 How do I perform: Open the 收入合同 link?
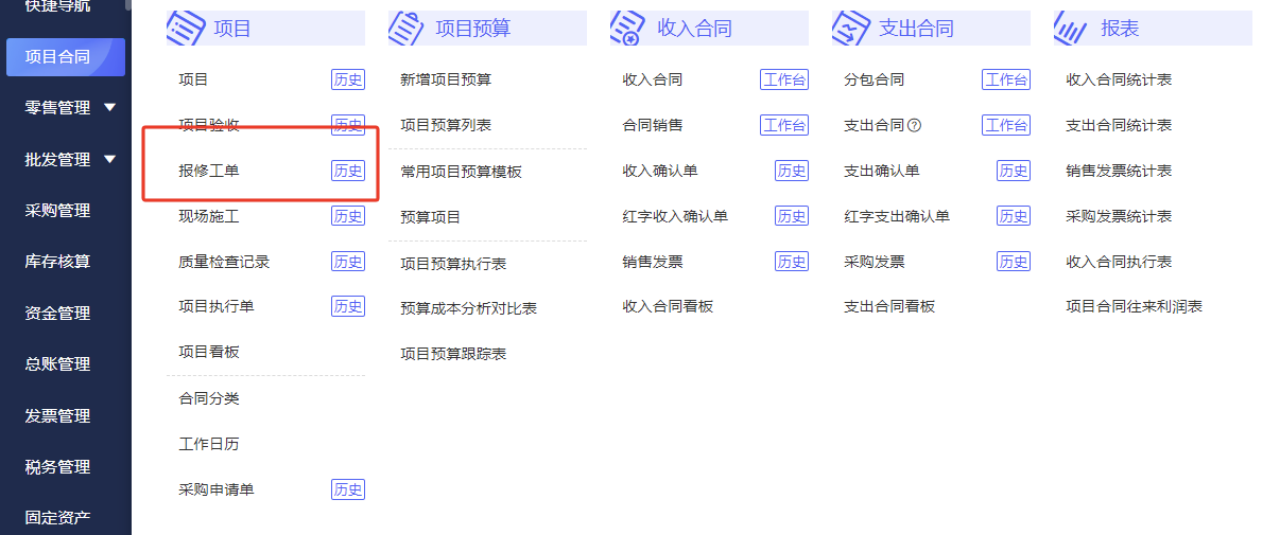point(652,80)
